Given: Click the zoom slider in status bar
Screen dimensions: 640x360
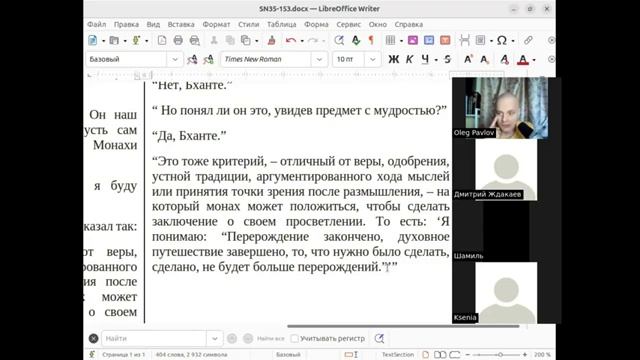Looking at the screenshot, I should tap(496, 355).
